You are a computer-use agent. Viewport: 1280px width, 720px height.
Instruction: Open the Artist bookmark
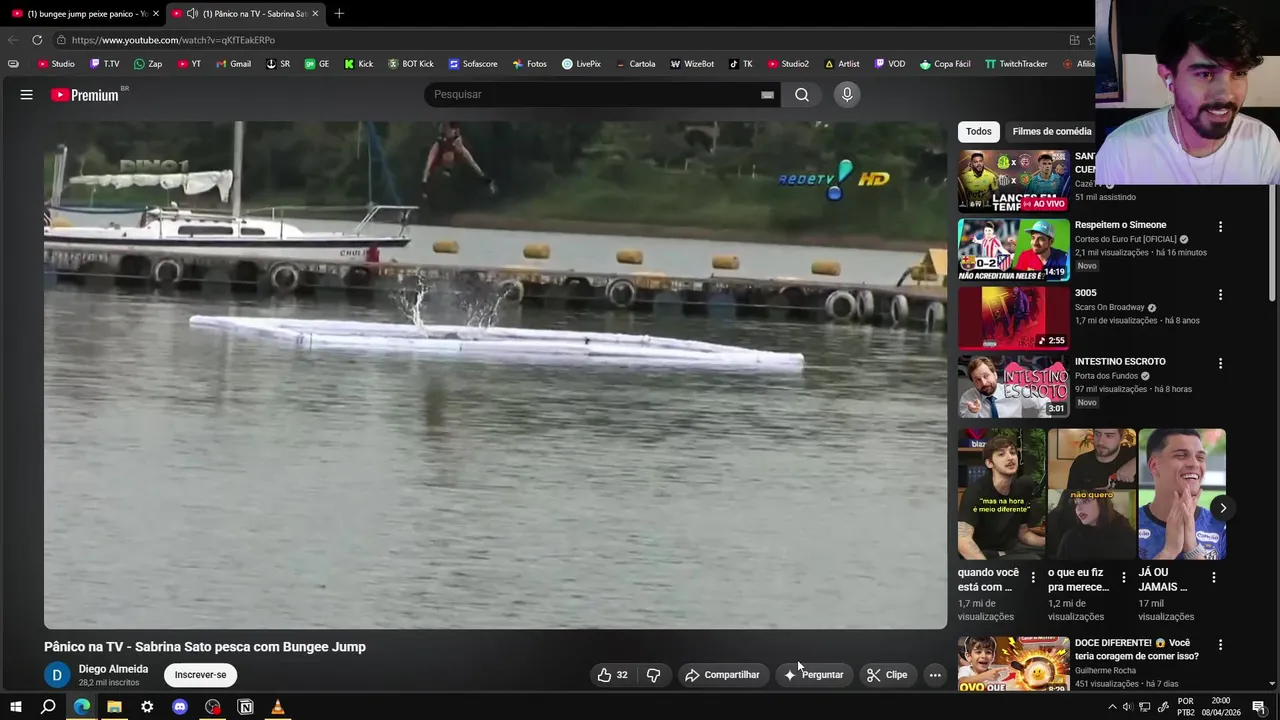842,64
